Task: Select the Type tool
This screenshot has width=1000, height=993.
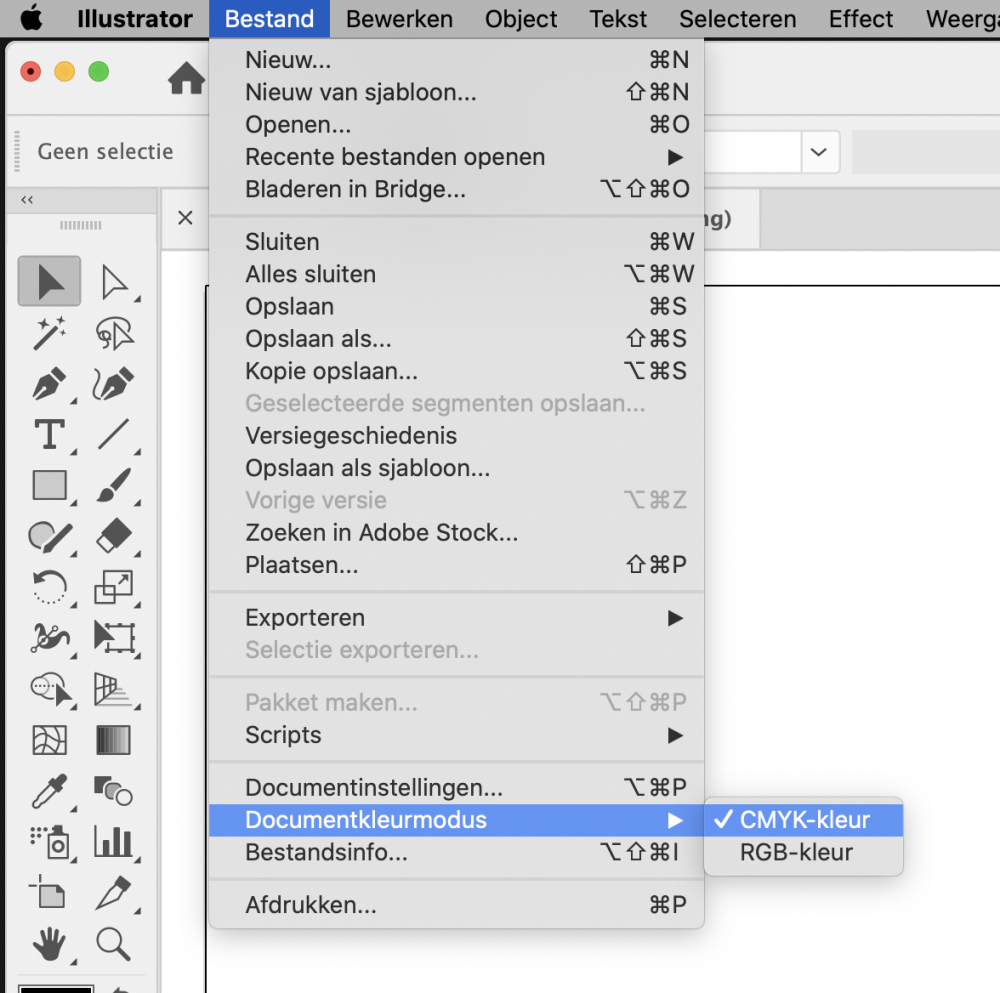Action: pyautogui.click(x=49, y=434)
